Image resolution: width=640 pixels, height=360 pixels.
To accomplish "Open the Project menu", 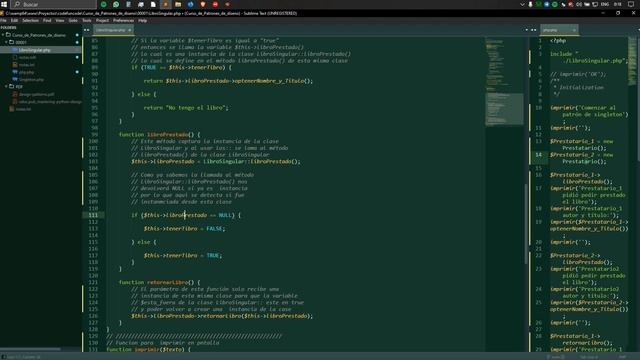I will tap(102, 20).
